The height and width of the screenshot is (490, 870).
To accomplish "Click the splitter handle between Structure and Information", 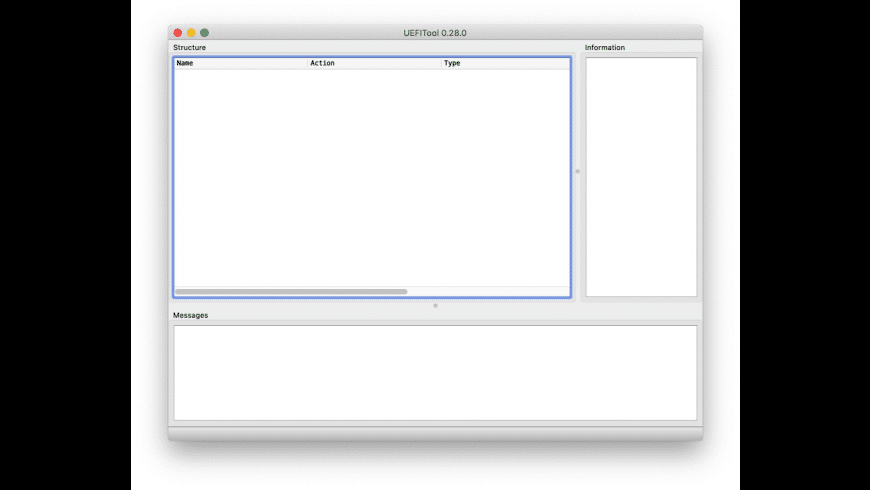I will (x=578, y=171).
